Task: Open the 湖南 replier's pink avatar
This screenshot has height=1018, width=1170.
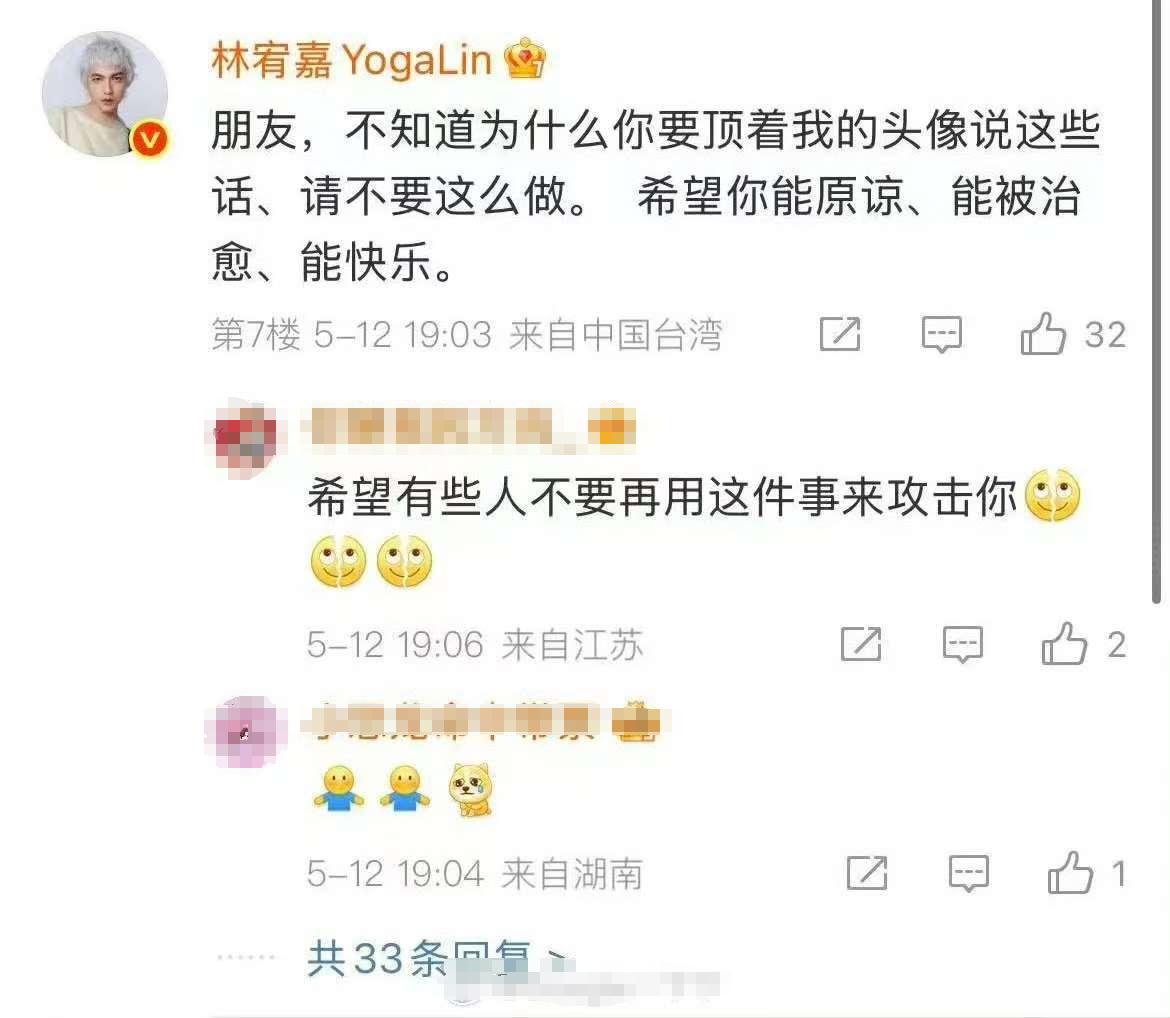Action: [x=245, y=731]
